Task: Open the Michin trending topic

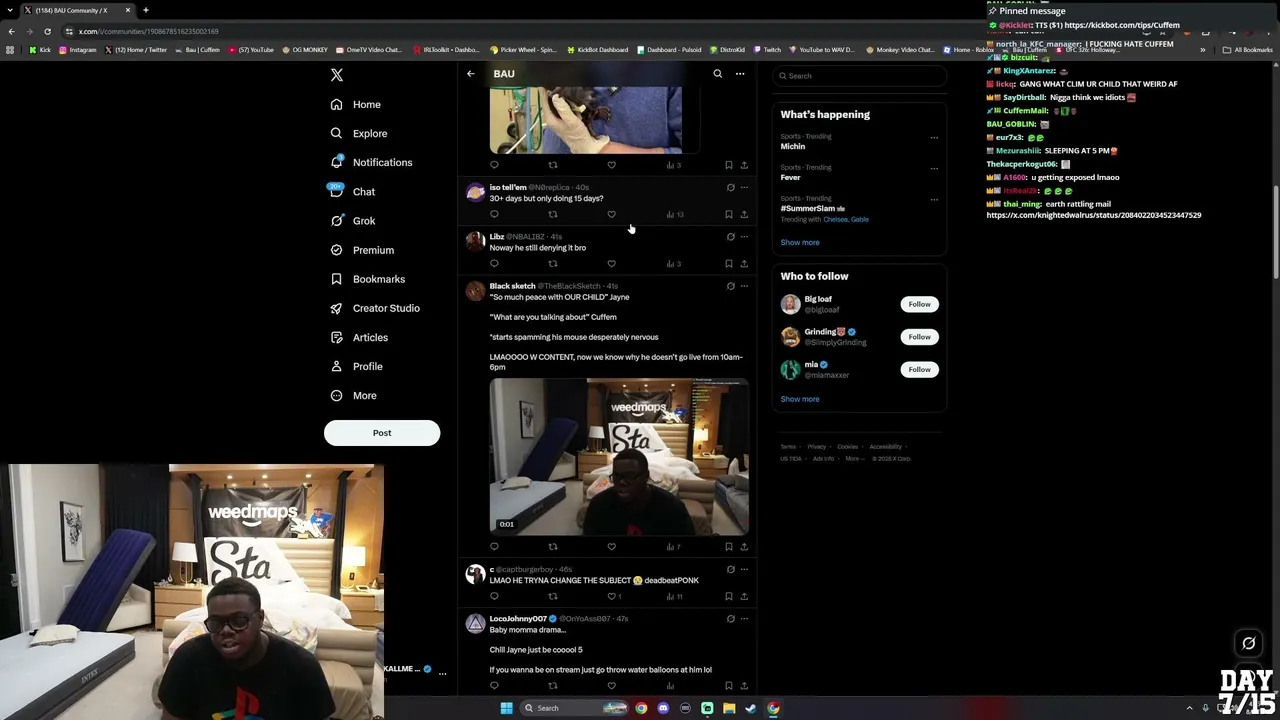Action: pos(793,146)
